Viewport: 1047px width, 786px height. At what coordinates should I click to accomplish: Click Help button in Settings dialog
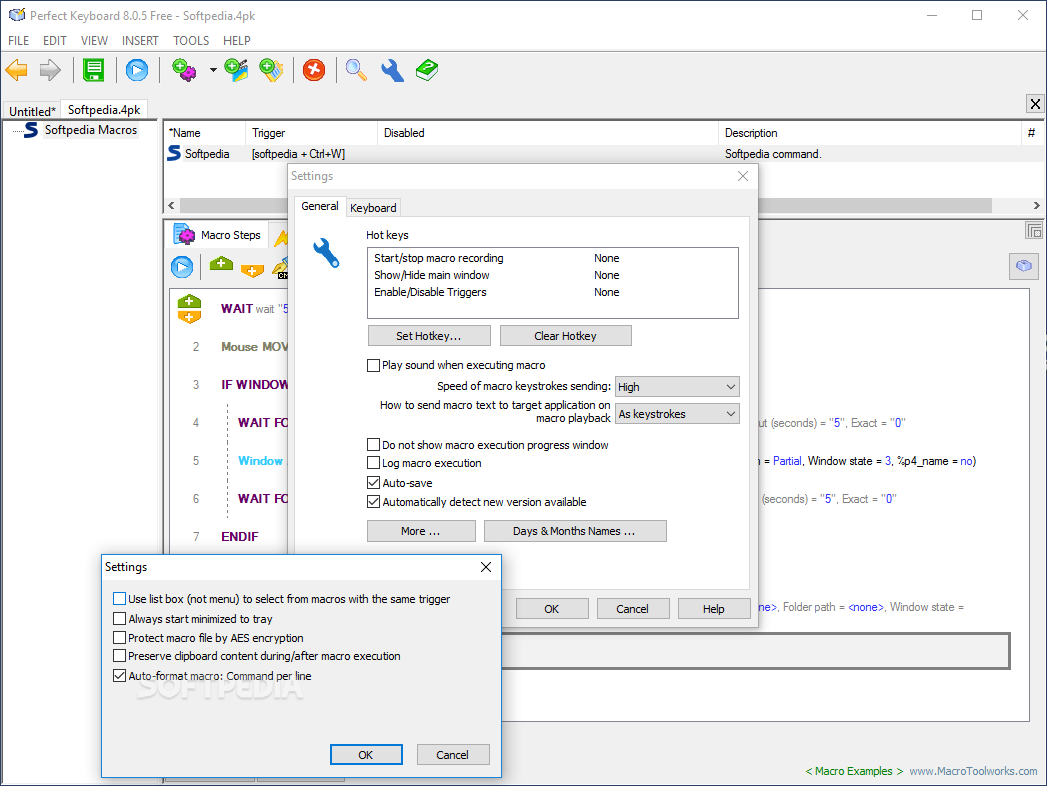pyautogui.click(x=714, y=609)
